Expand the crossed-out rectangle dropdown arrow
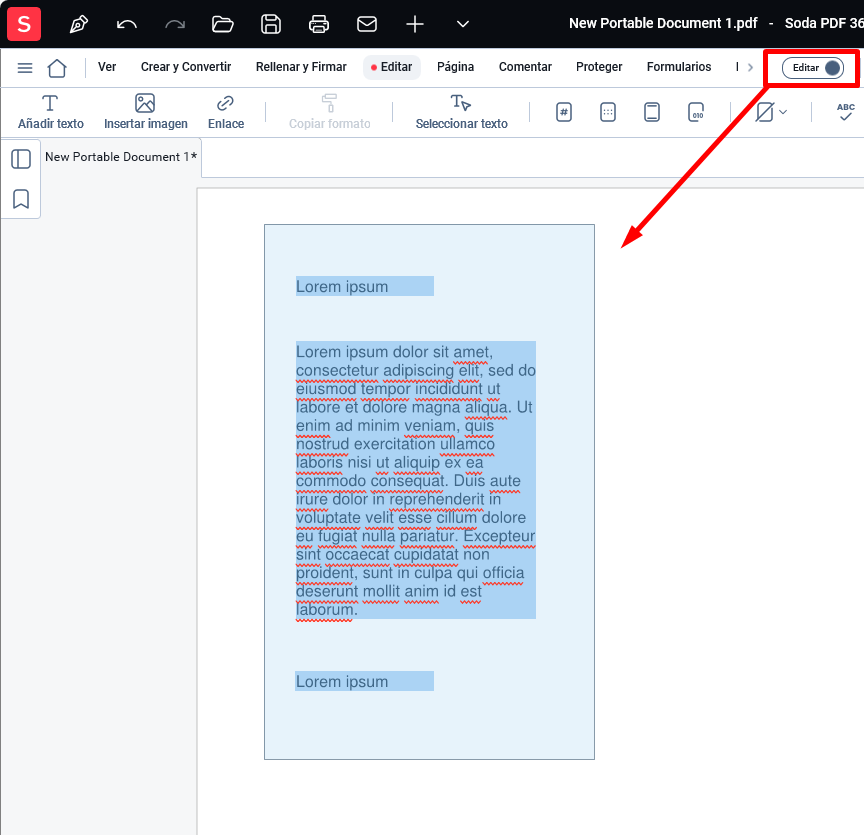 click(783, 112)
